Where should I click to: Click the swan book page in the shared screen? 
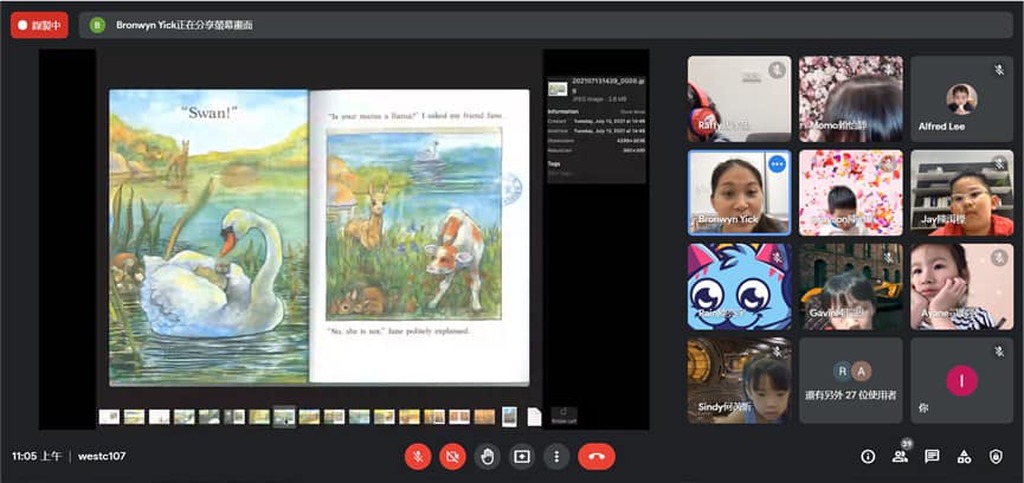pyautogui.click(x=208, y=236)
